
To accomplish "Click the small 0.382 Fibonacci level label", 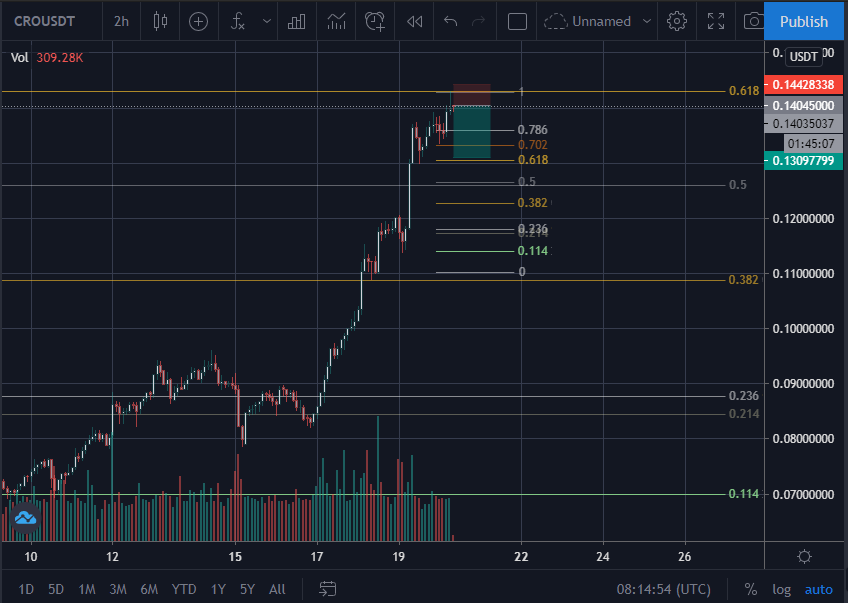I will (x=533, y=203).
